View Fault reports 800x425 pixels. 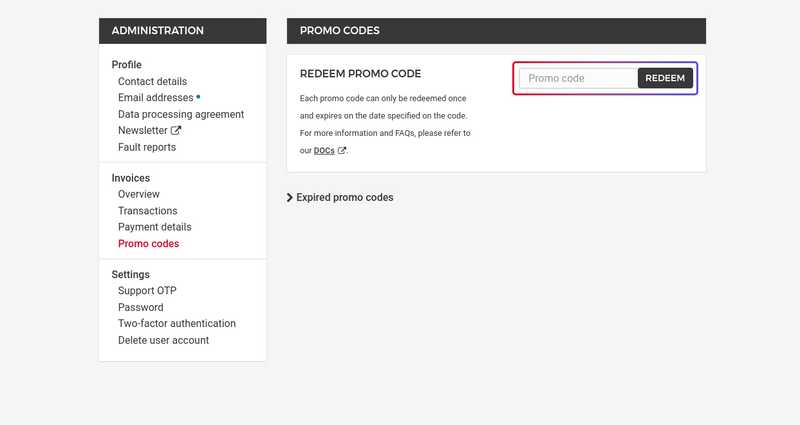[x=146, y=148]
